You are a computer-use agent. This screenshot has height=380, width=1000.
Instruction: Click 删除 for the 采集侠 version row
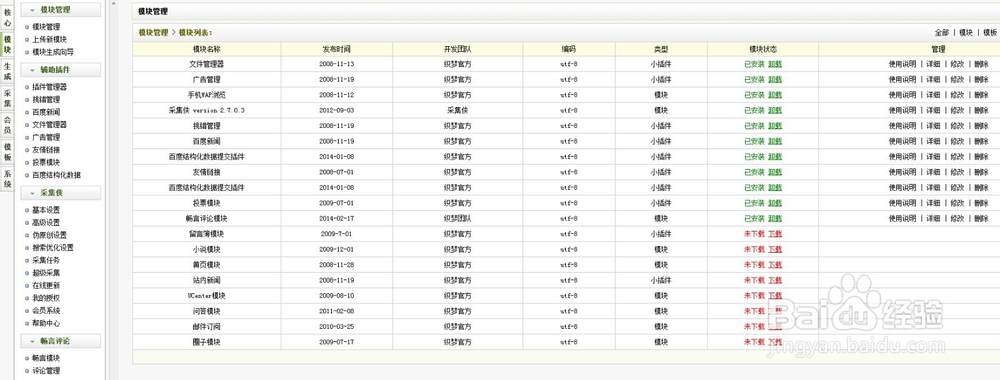click(981, 110)
